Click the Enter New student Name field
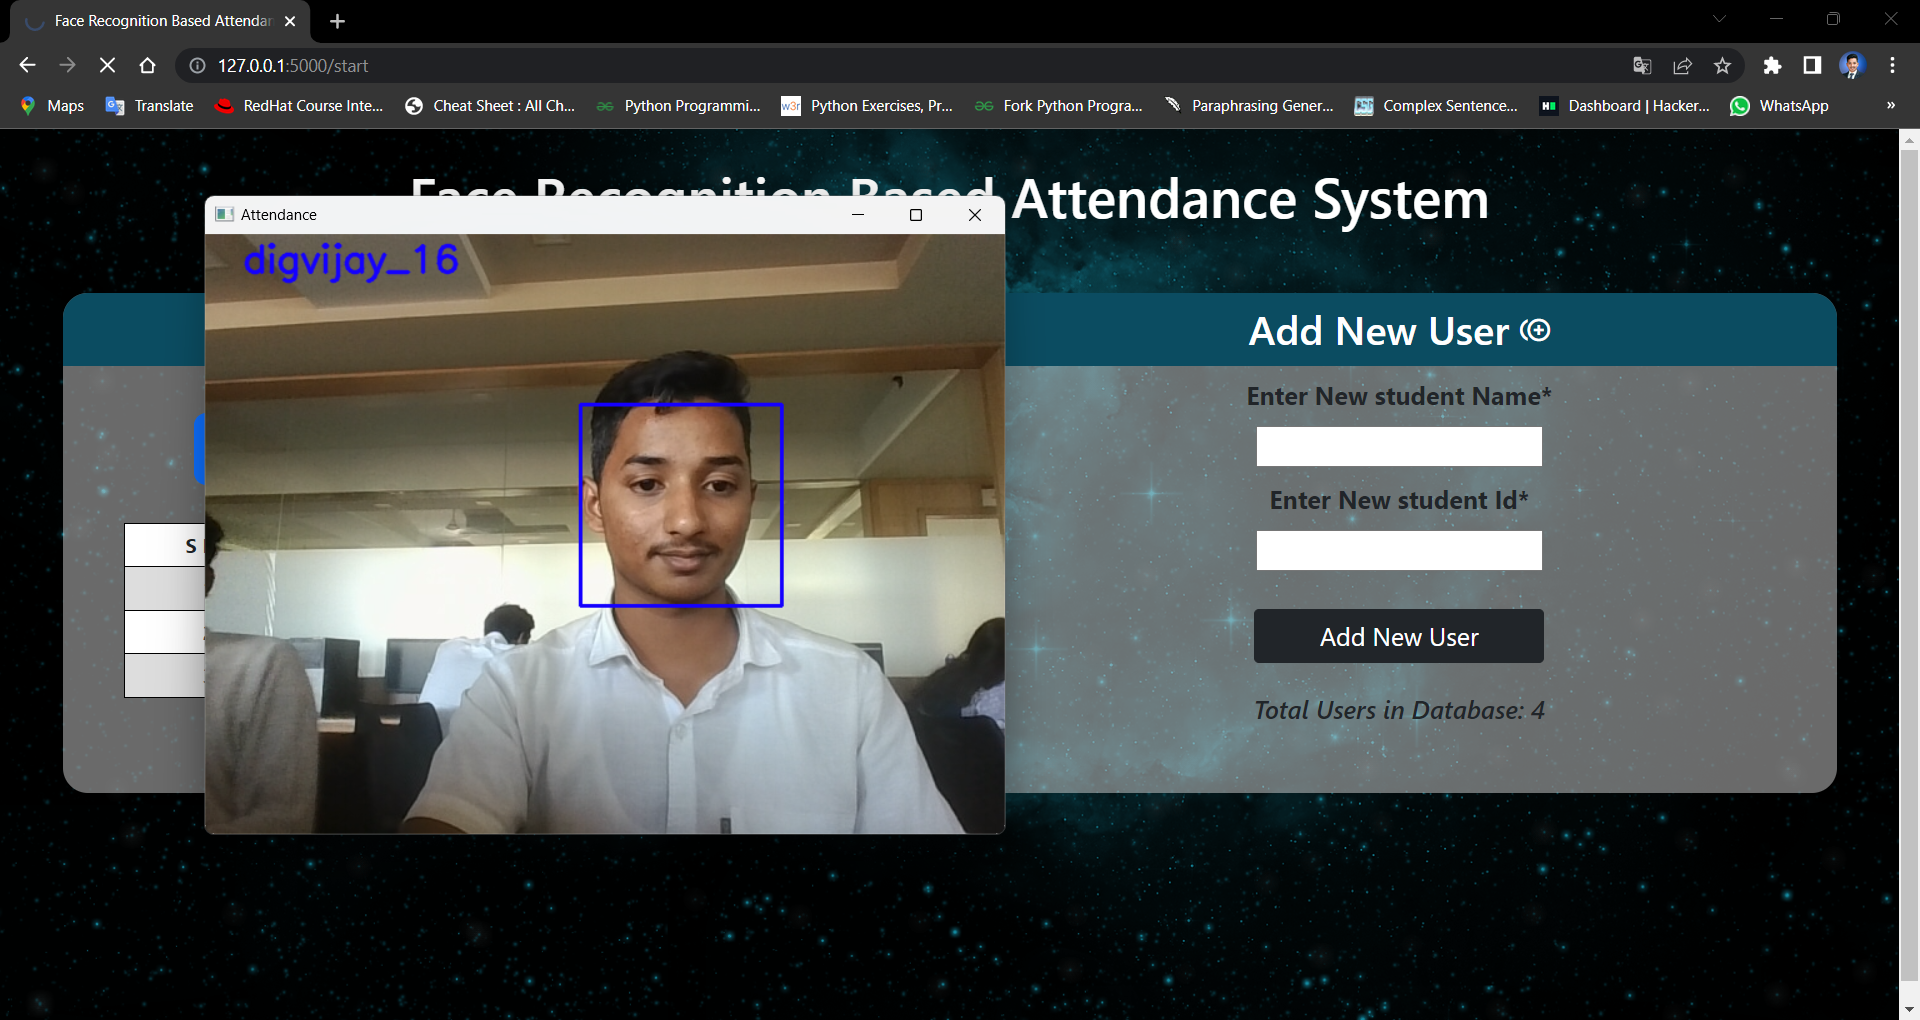The width and height of the screenshot is (1920, 1020). [1398, 446]
